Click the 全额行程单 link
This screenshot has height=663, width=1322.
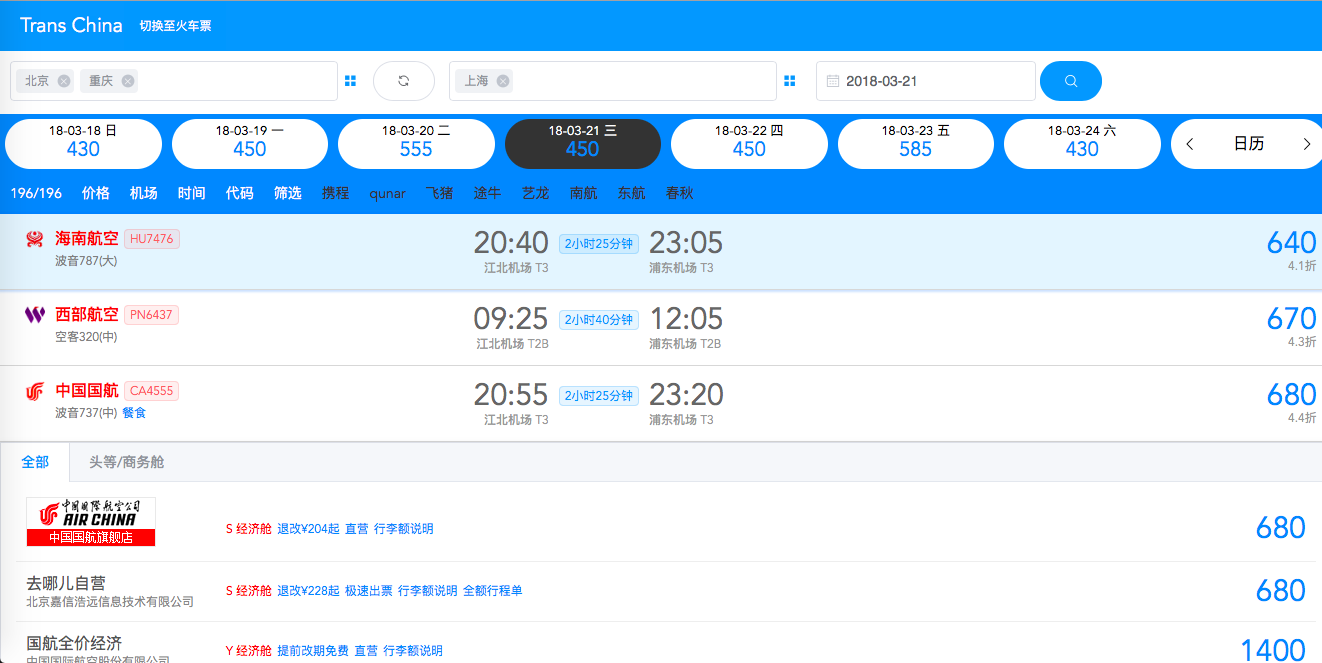pos(492,591)
